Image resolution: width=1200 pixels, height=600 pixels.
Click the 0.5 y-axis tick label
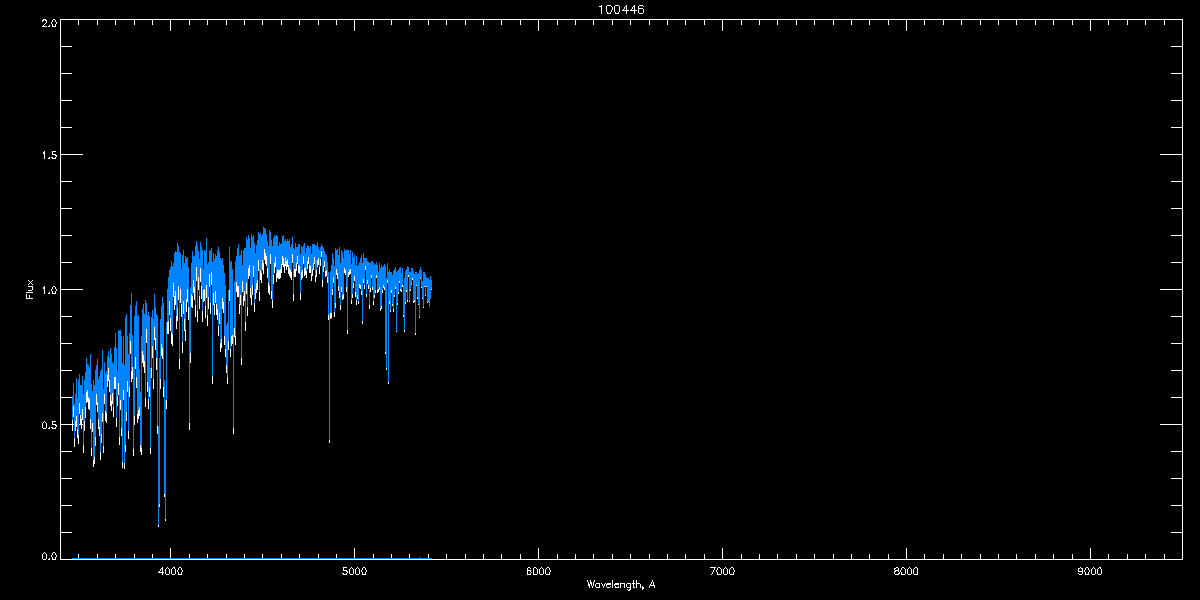pyautogui.click(x=49, y=424)
